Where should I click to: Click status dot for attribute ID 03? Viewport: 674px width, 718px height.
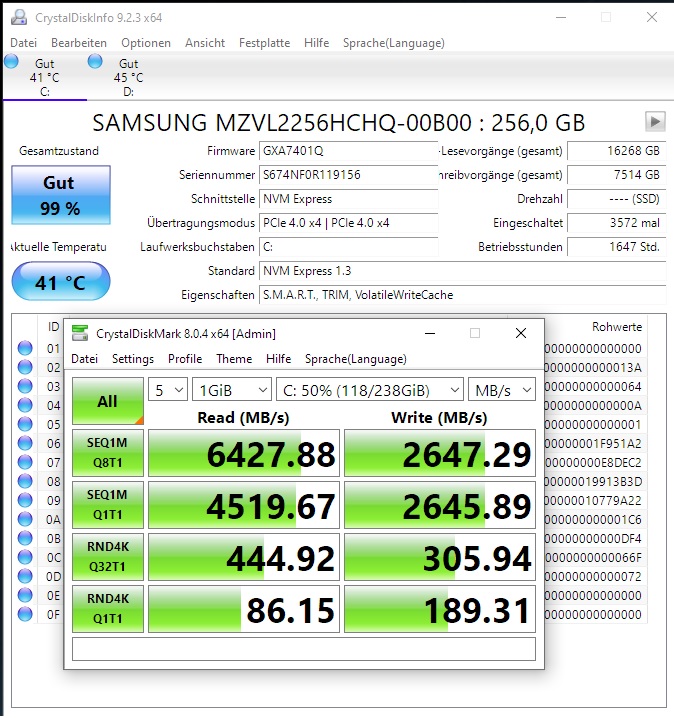coord(25,386)
